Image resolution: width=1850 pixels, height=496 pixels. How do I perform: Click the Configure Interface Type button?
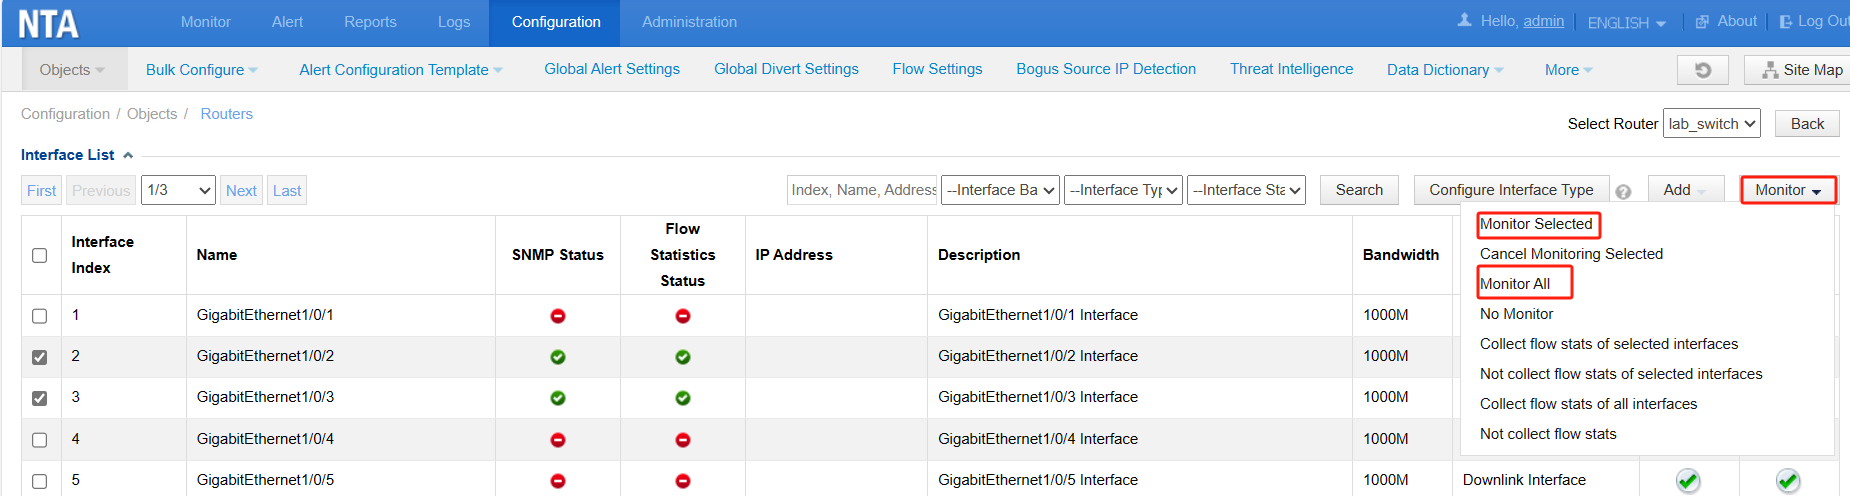pos(1511,190)
